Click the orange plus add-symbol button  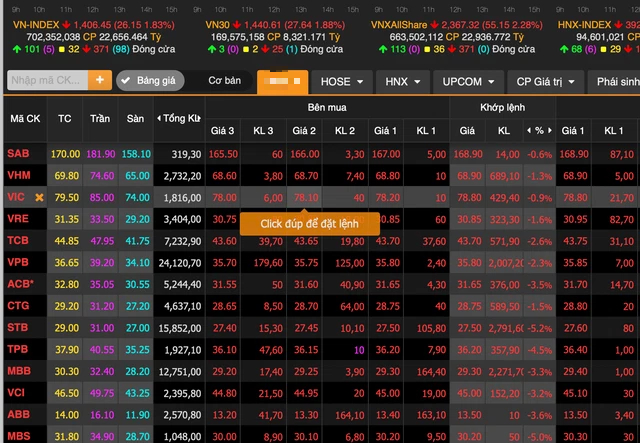(x=98, y=81)
